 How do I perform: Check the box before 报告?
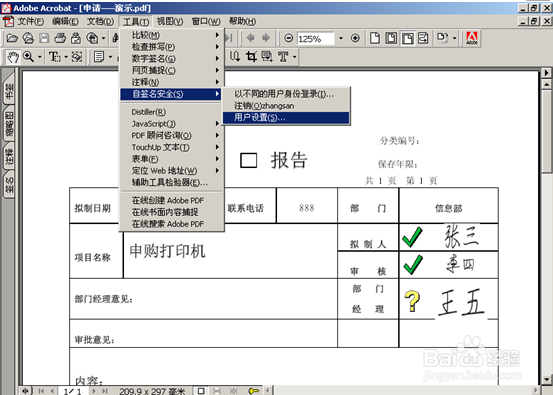tap(249, 160)
